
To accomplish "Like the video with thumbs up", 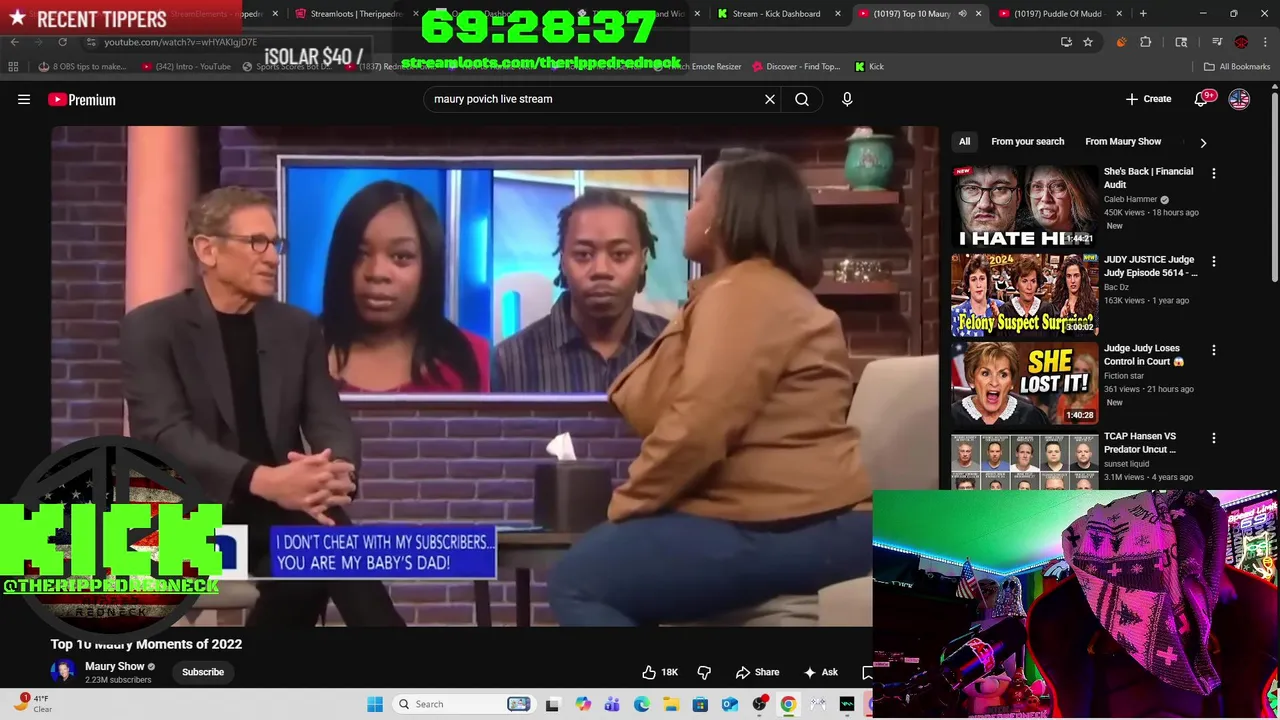I will (x=659, y=672).
